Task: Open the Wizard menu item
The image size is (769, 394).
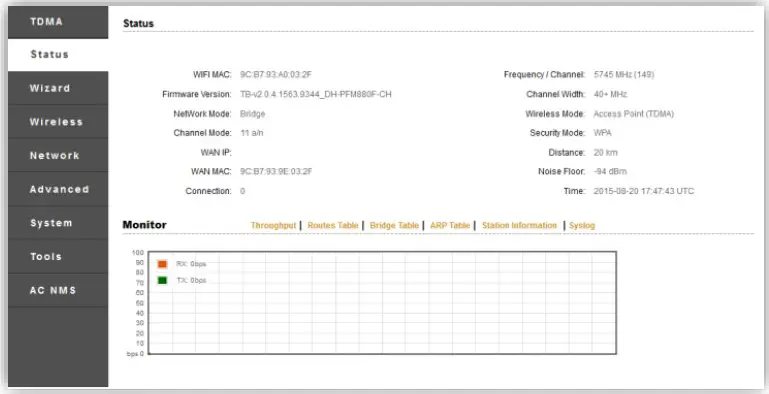Action: 58,88
